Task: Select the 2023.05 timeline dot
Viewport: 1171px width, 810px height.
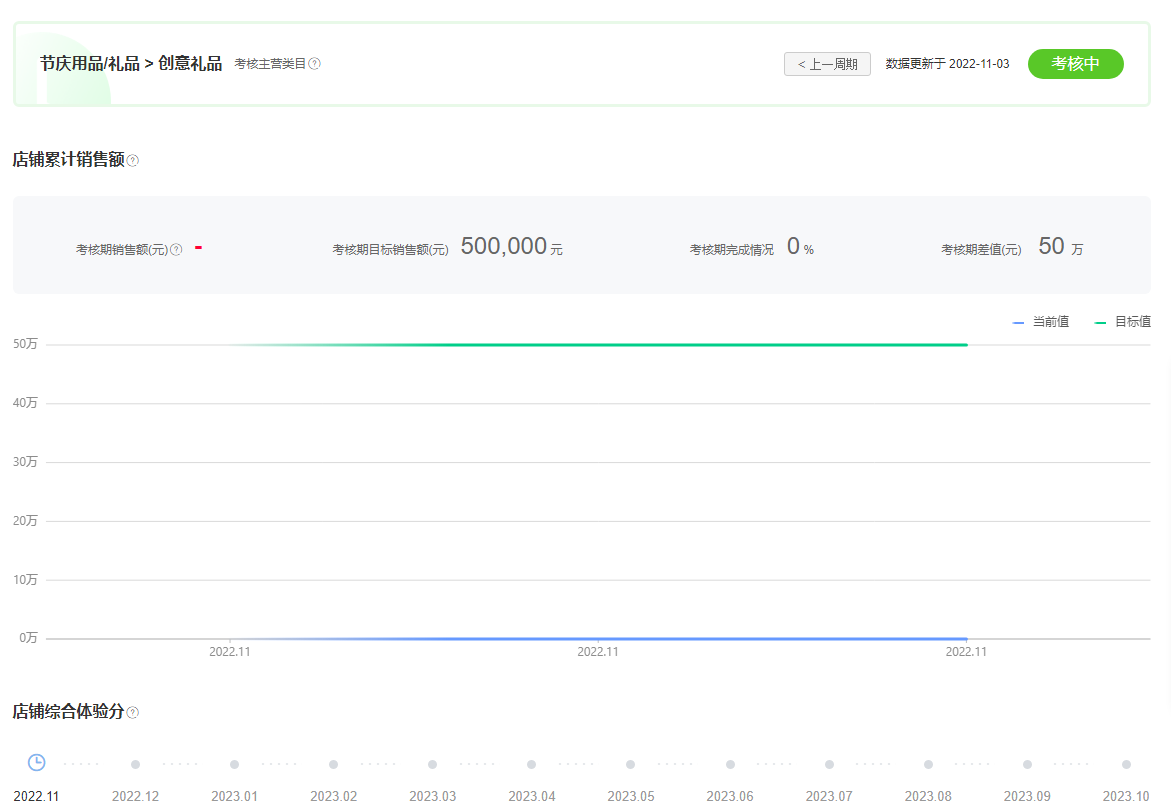Action: [631, 764]
